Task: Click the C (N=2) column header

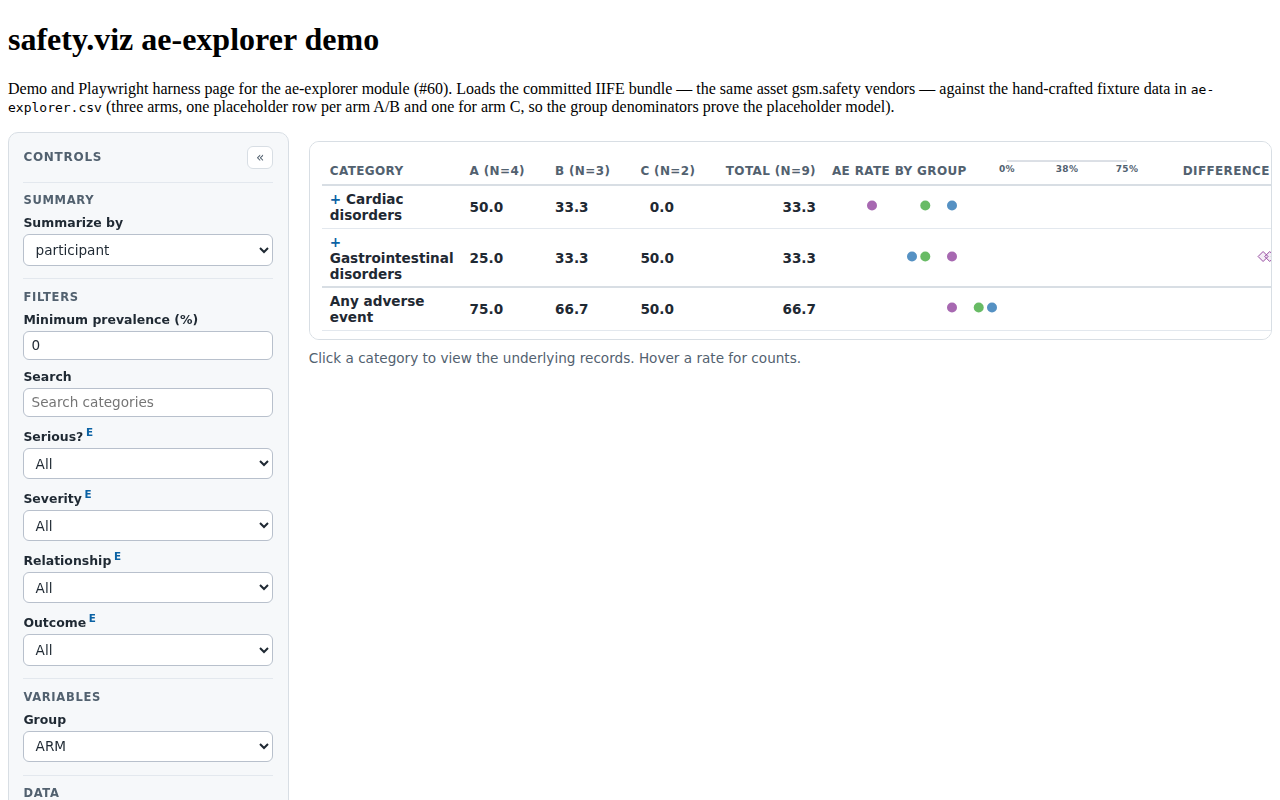Action: click(x=668, y=170)
